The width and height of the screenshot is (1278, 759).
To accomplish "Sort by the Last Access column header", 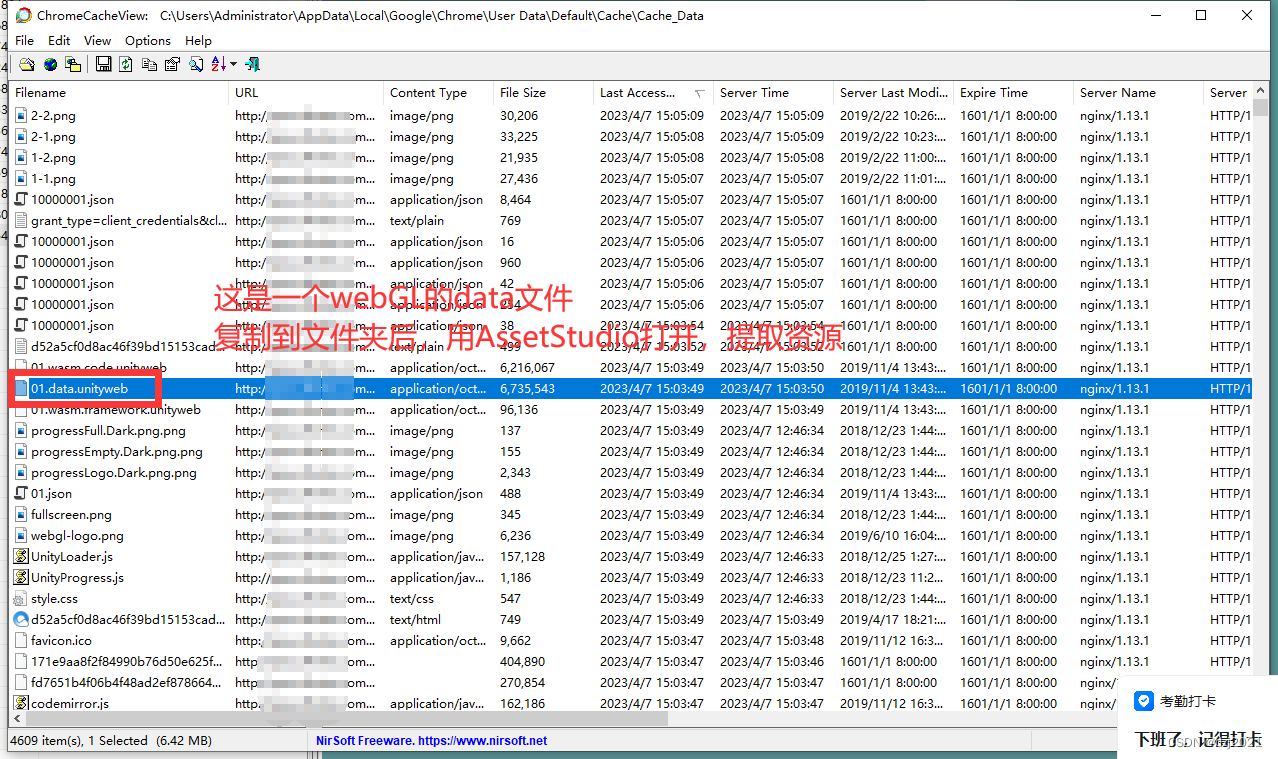I will coord(654,92).
